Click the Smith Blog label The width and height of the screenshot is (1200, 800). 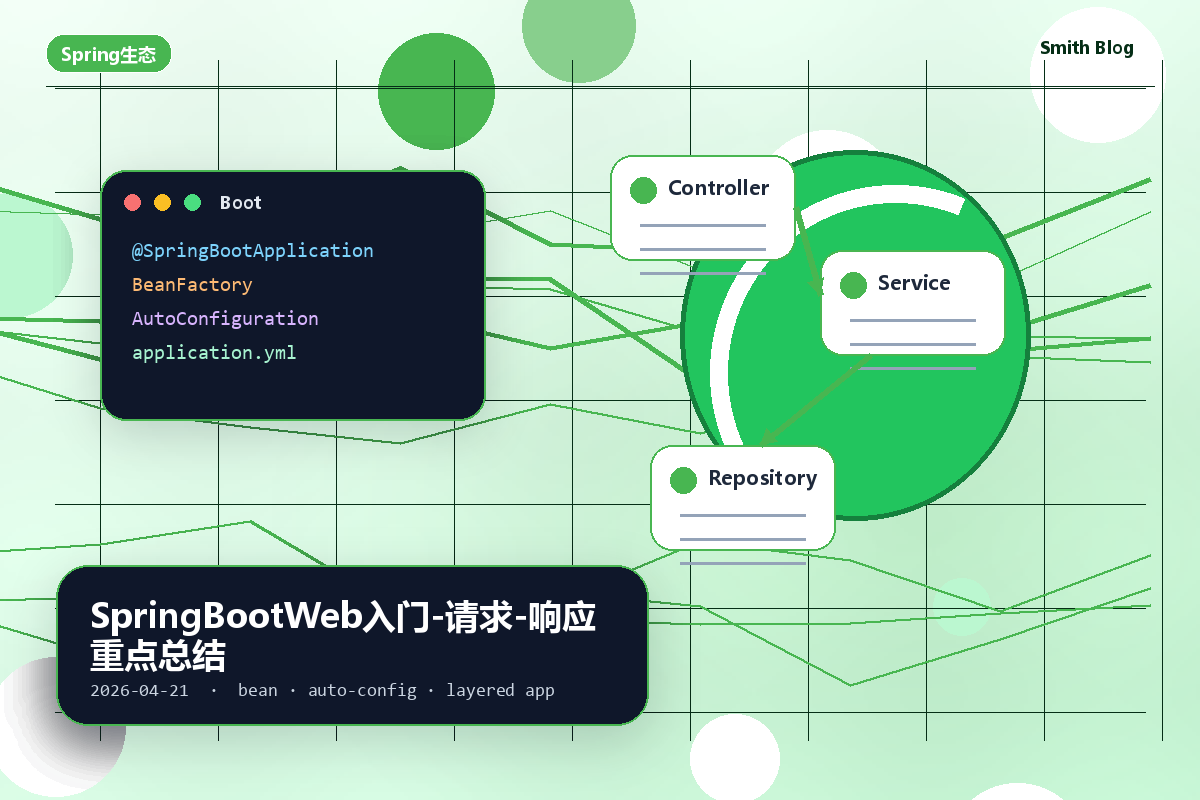coord(1087,48)
